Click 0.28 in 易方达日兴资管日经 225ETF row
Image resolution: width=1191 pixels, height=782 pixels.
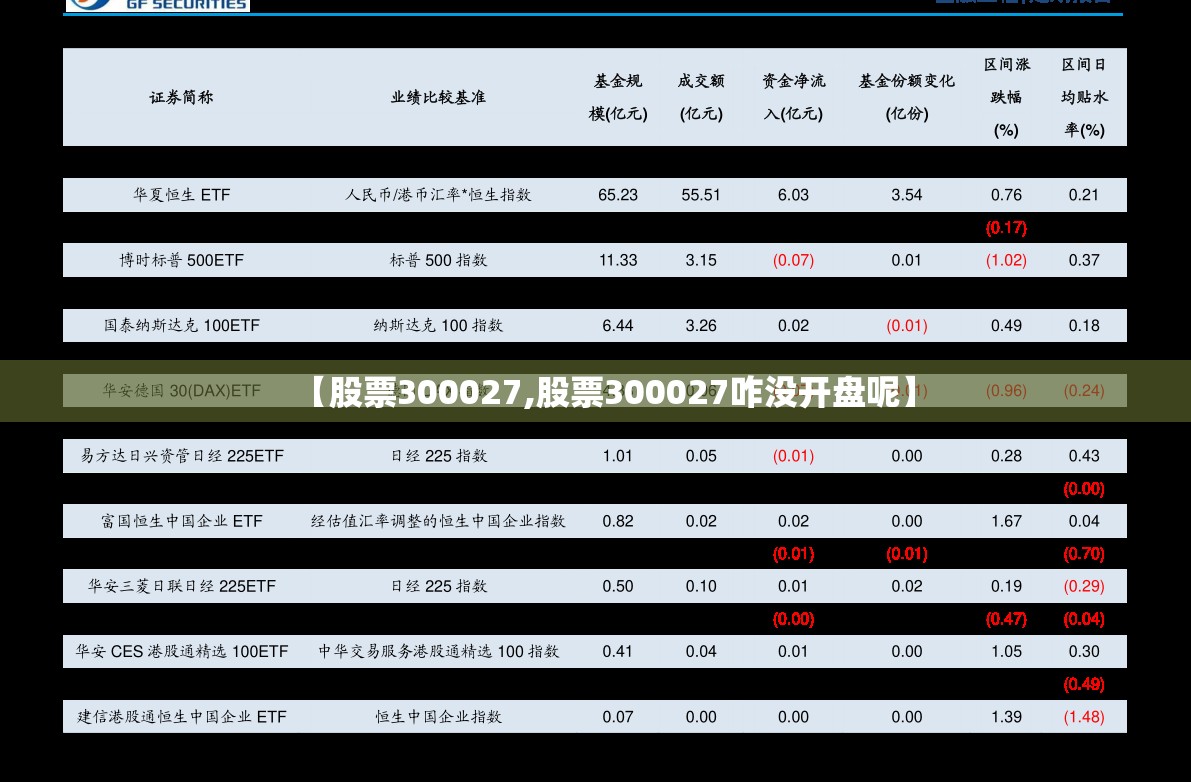1006,456
